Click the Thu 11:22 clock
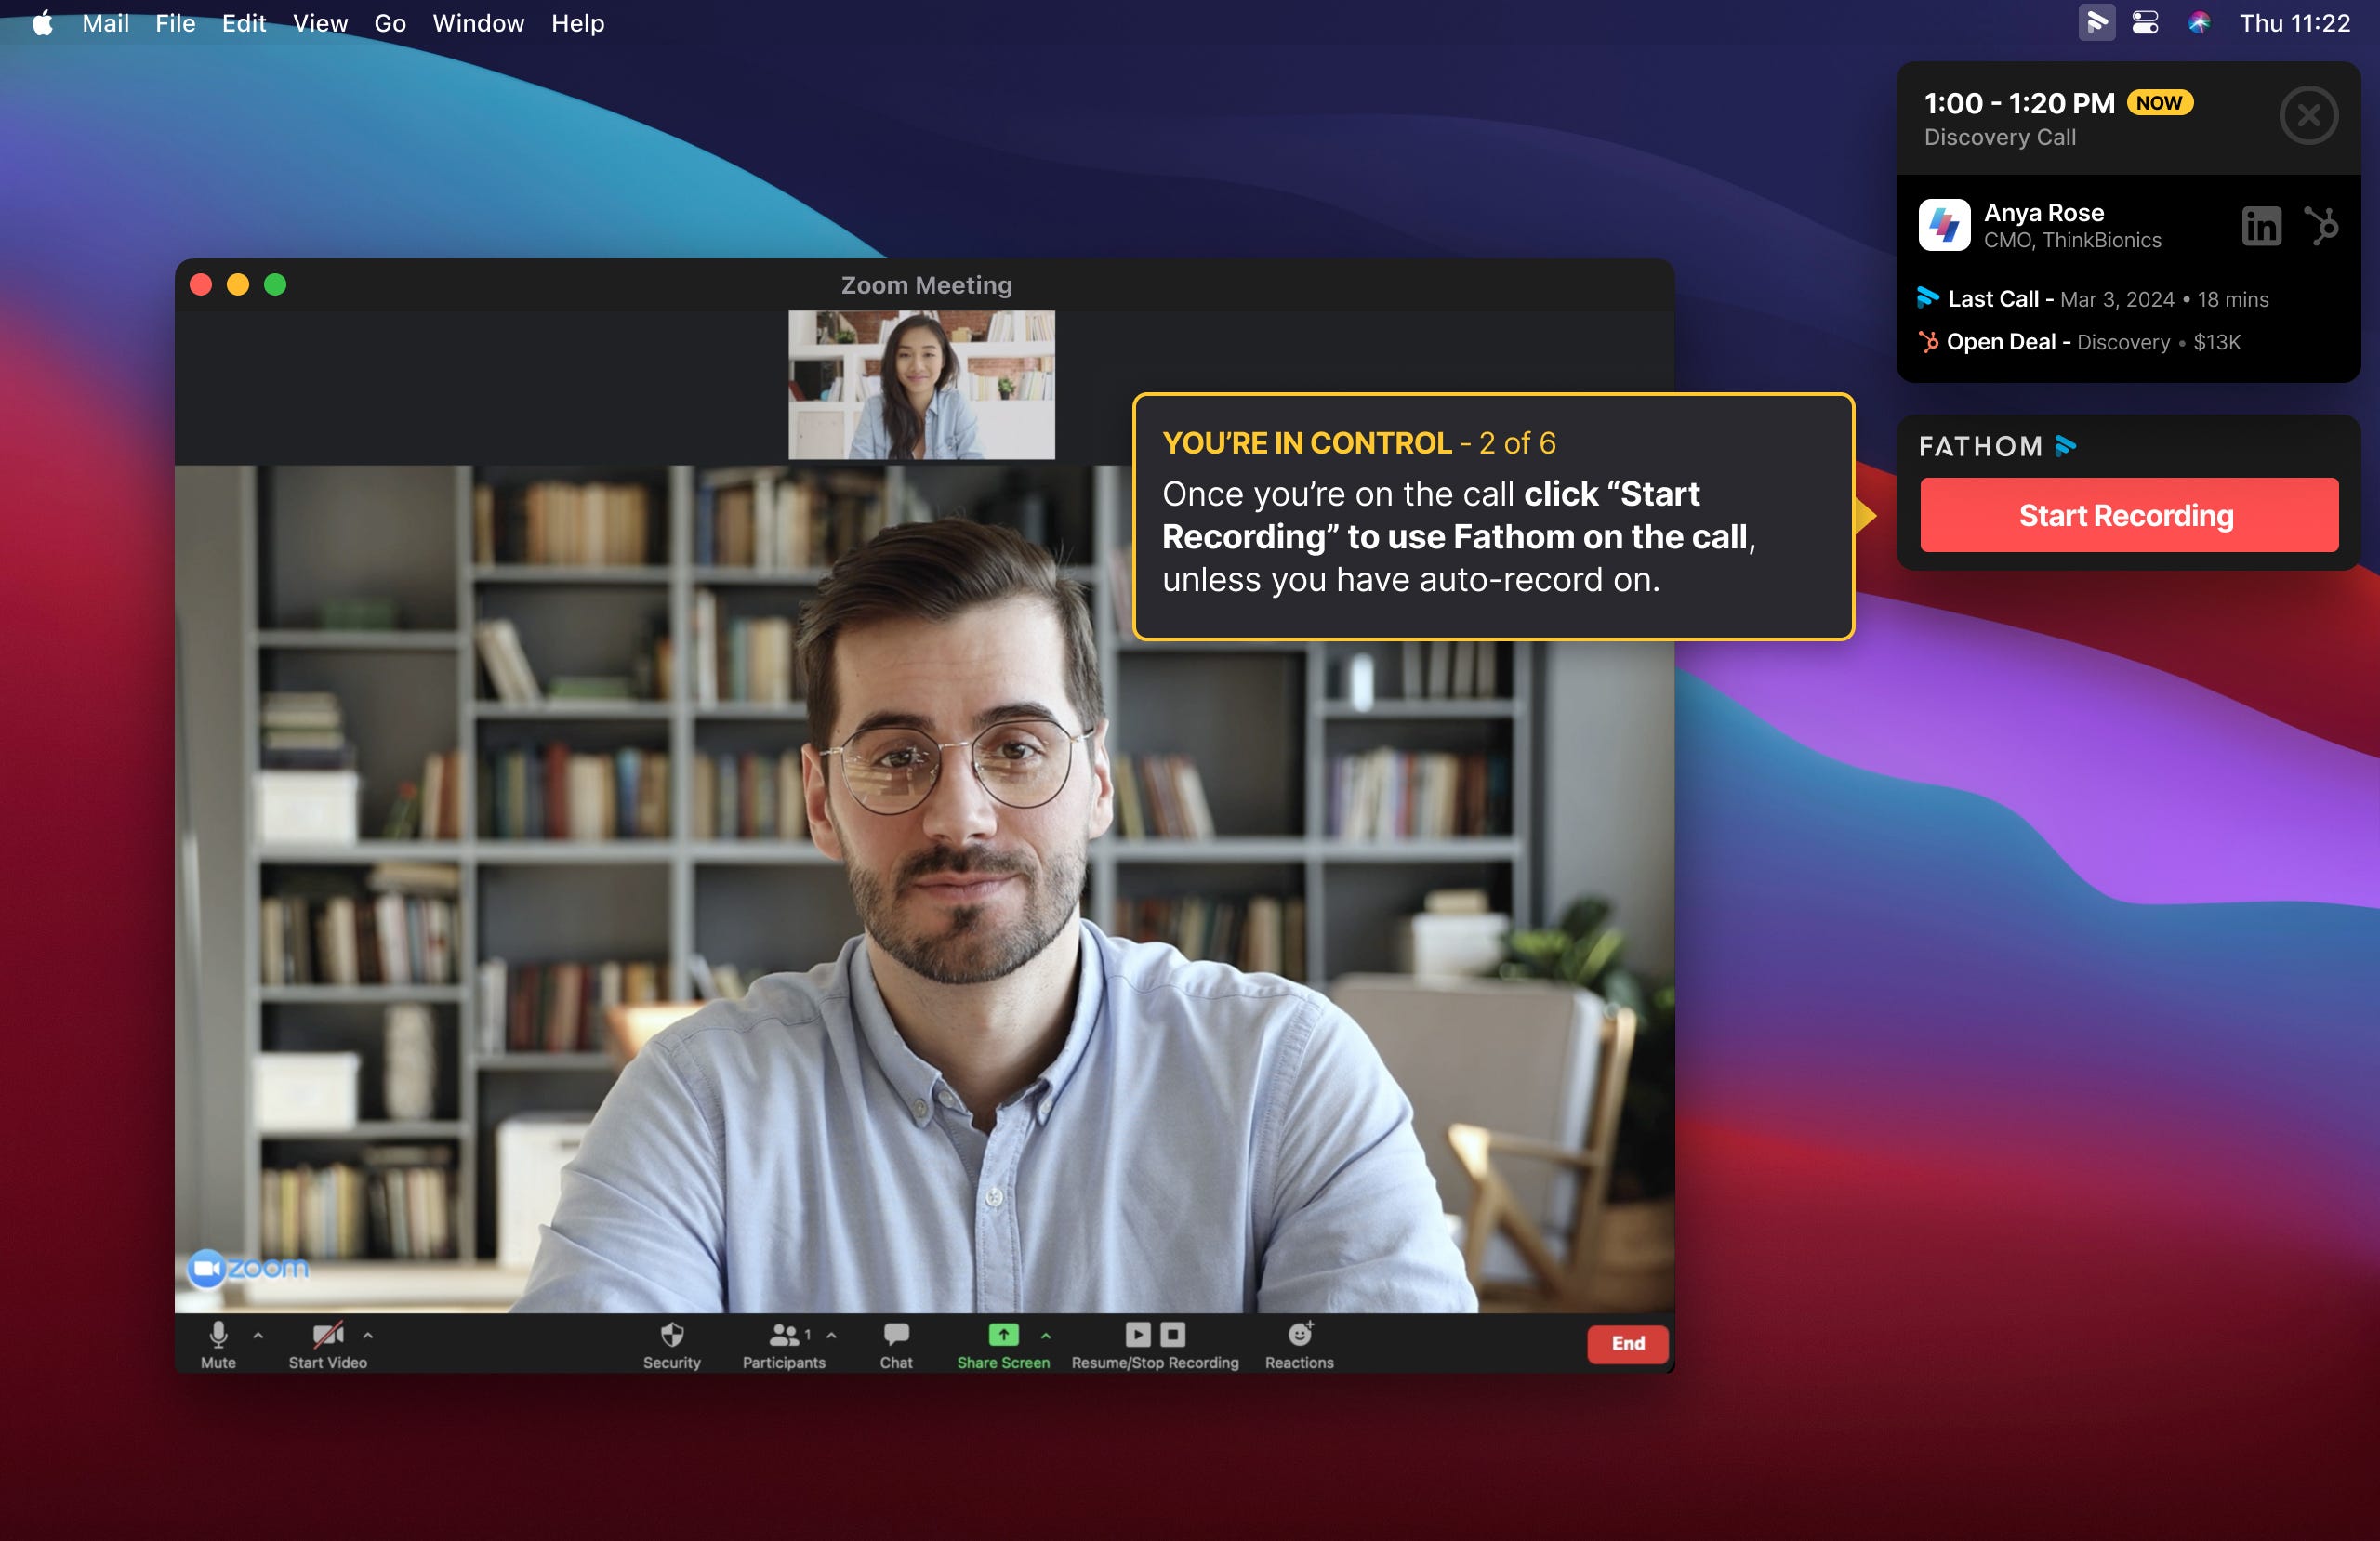The width and height of the screenshot is (2380, 1541). coord(2295,23)
